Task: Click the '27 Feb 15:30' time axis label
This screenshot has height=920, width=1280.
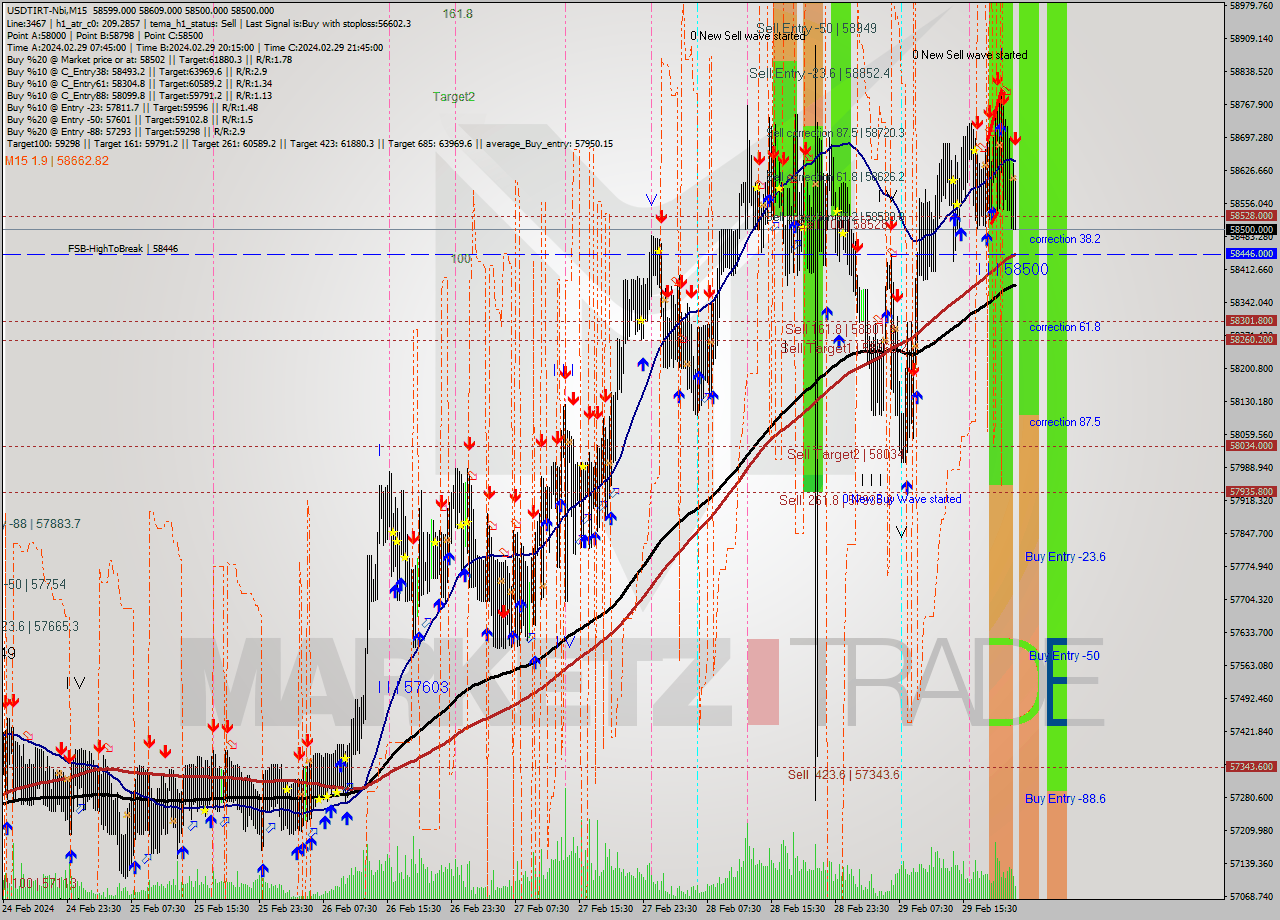Action: [x=605, y=909]
